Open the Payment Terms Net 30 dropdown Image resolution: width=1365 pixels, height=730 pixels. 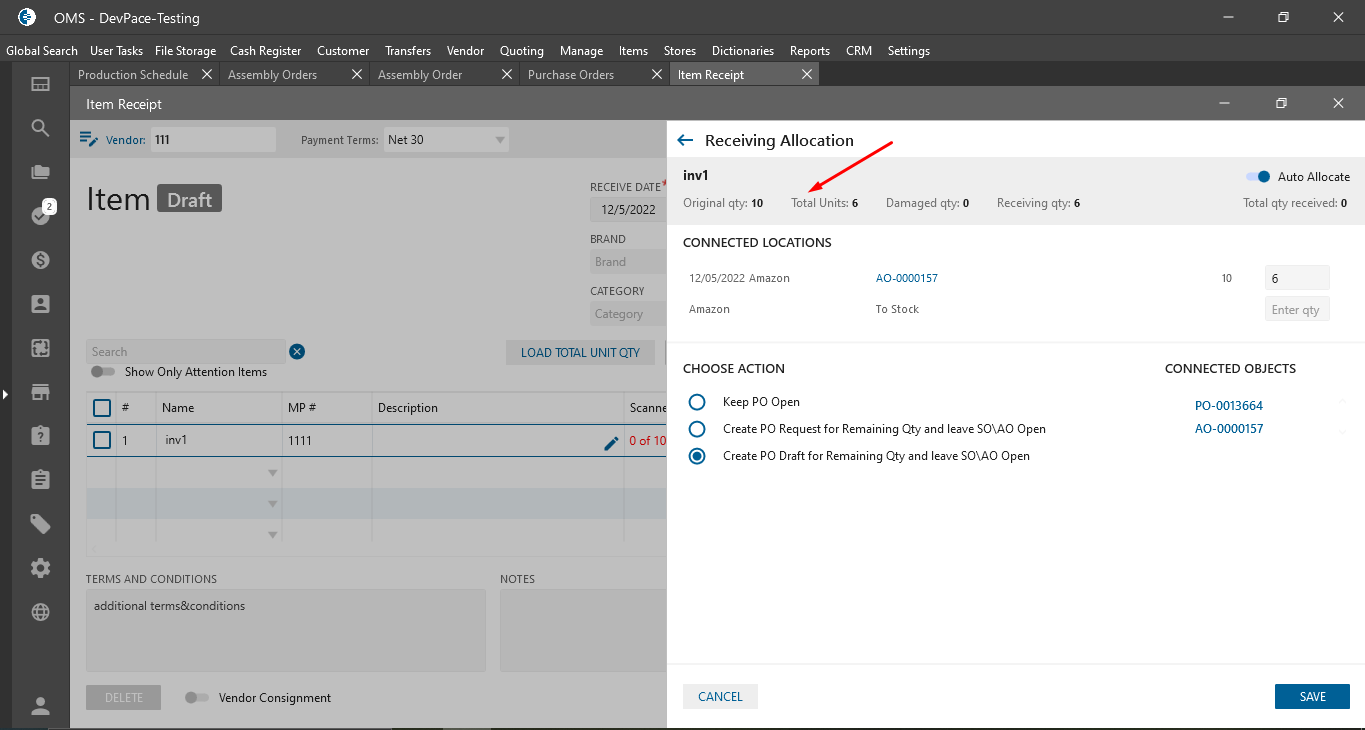[x=499, y=140]
